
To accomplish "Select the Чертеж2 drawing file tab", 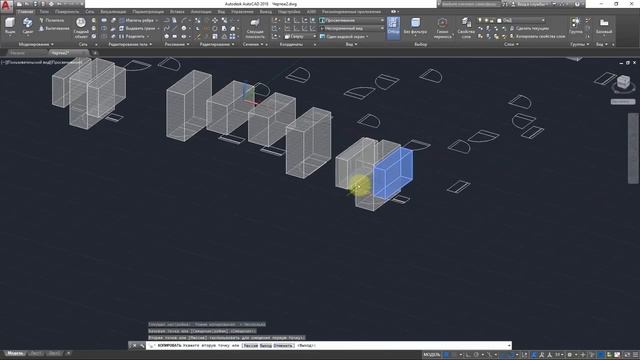I will coord(67,53).
